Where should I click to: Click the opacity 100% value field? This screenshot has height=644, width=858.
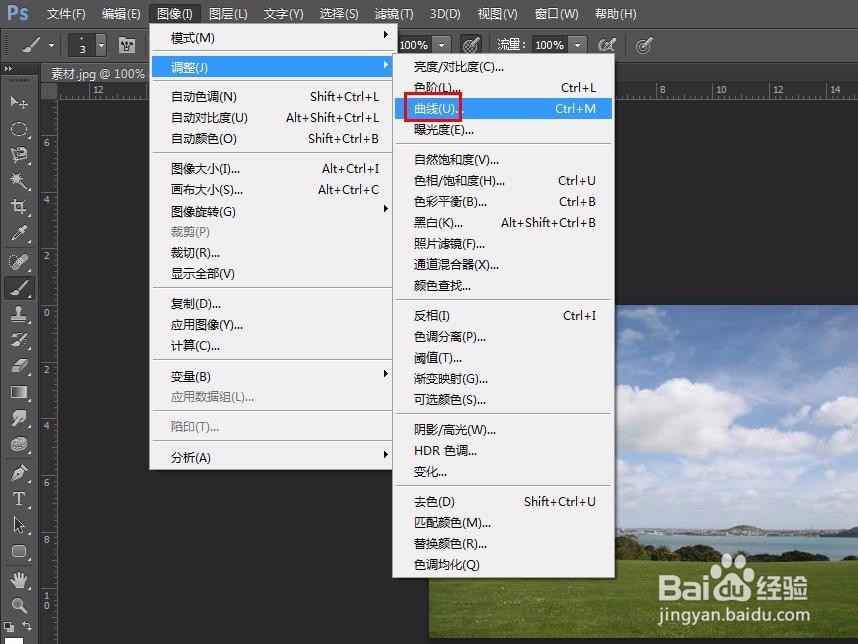pos(415,45)
